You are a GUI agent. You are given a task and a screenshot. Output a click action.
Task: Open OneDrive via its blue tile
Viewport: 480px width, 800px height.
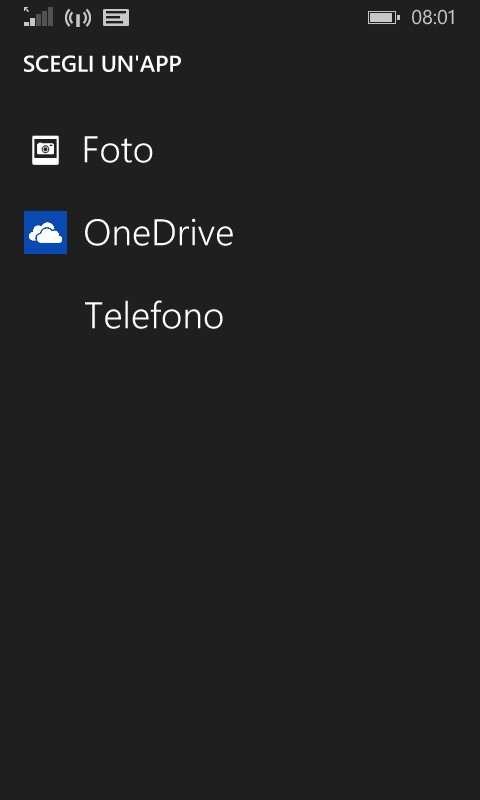pyautogui.click(x=45, y=232)
